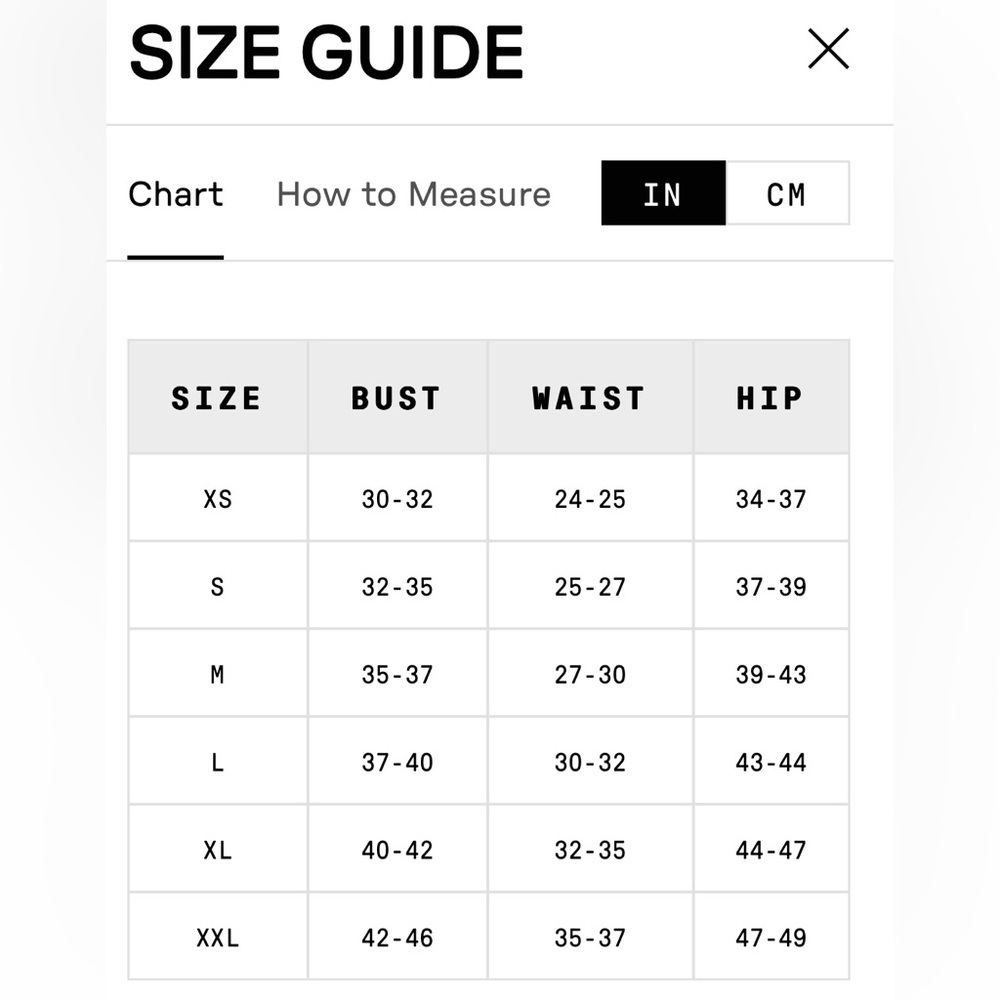
Task: Close the Size Guide panel
Action: pyautogui.click(x=828, y=49)
